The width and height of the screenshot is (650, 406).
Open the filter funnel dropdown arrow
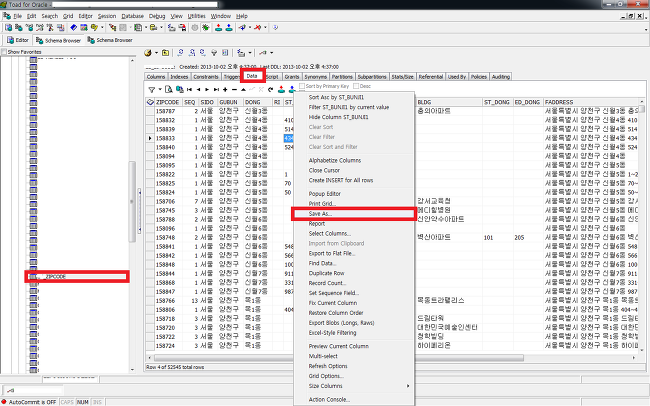(160, 89)
